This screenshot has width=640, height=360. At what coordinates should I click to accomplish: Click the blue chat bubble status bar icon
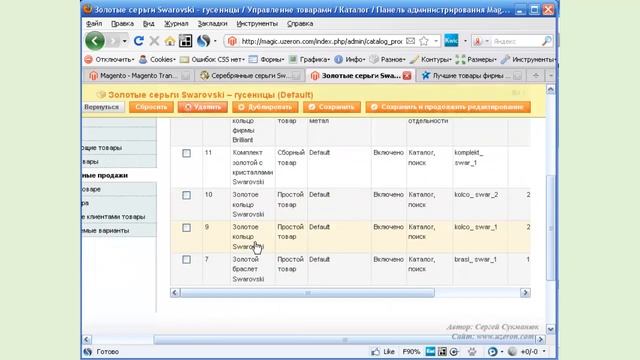pos(493,351)
